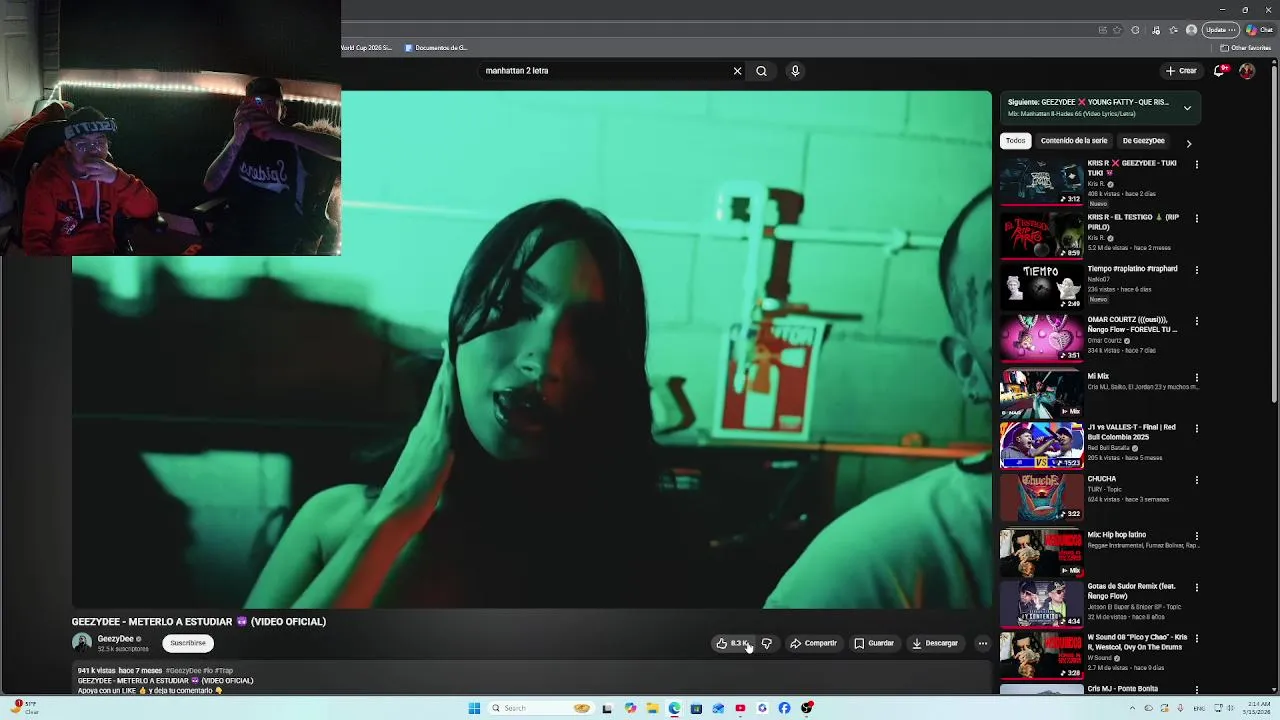Open options for Mi Mix

1197,378
